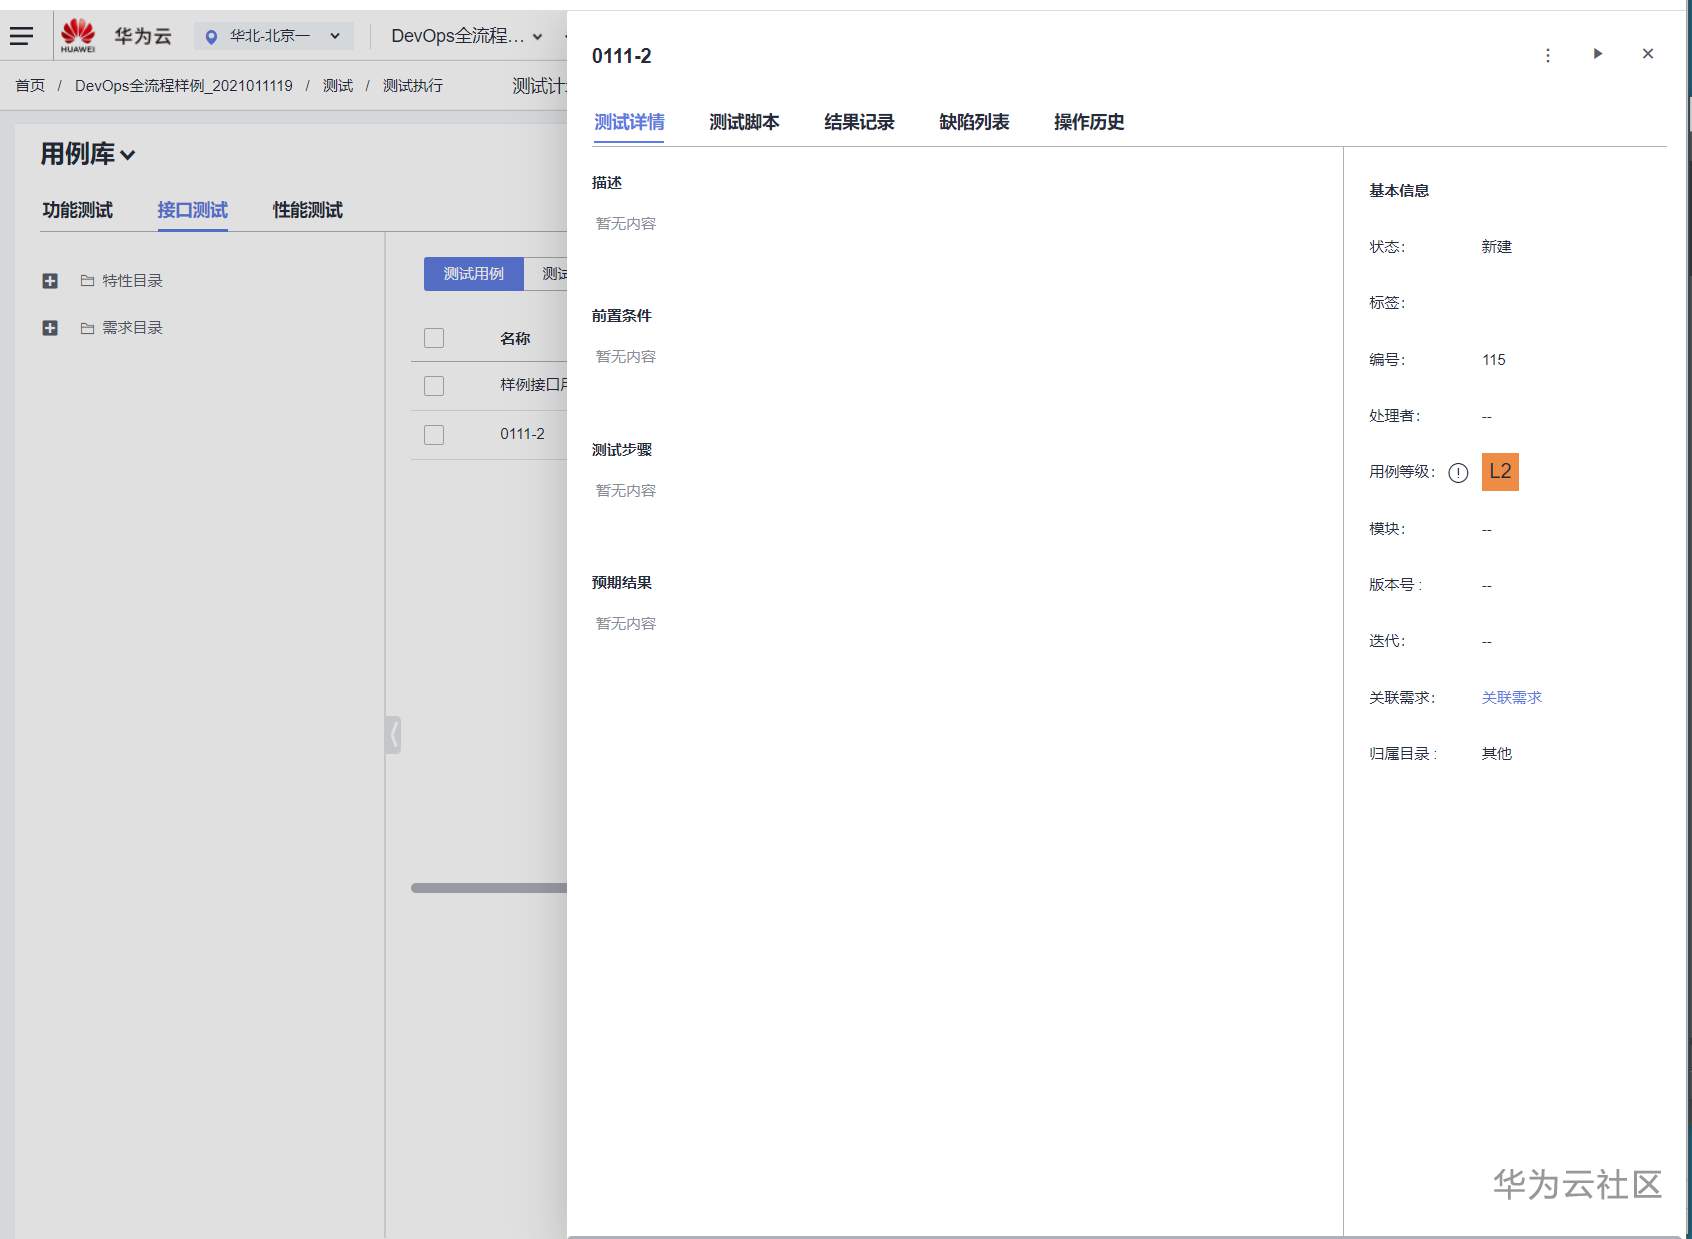
Task: Select the 特性目录 tree item
Action: pos(132,281)
